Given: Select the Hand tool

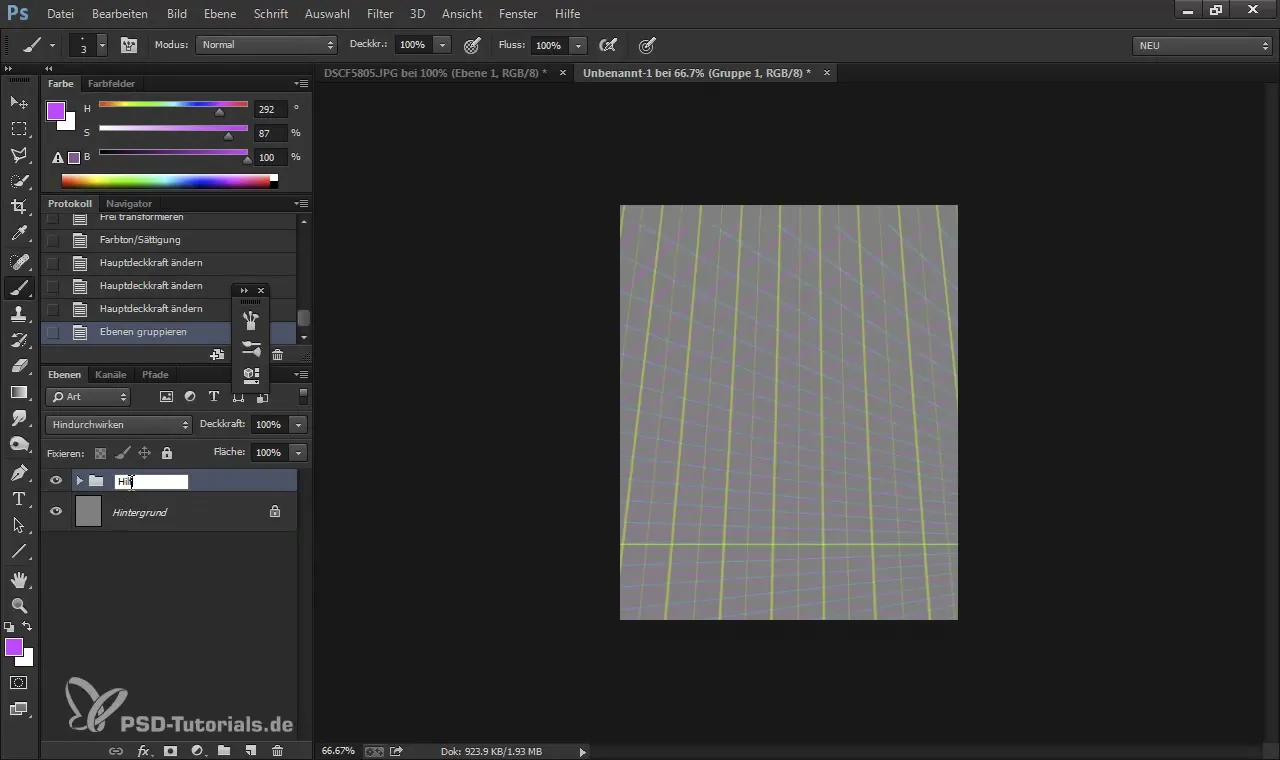Looking at the screenshot, I should [19, 580].
